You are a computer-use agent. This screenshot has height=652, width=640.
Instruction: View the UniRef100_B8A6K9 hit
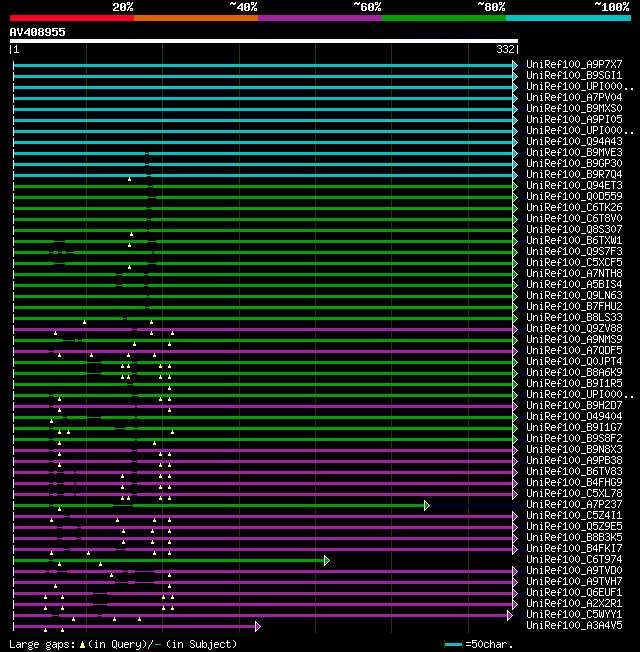(574, 372)
